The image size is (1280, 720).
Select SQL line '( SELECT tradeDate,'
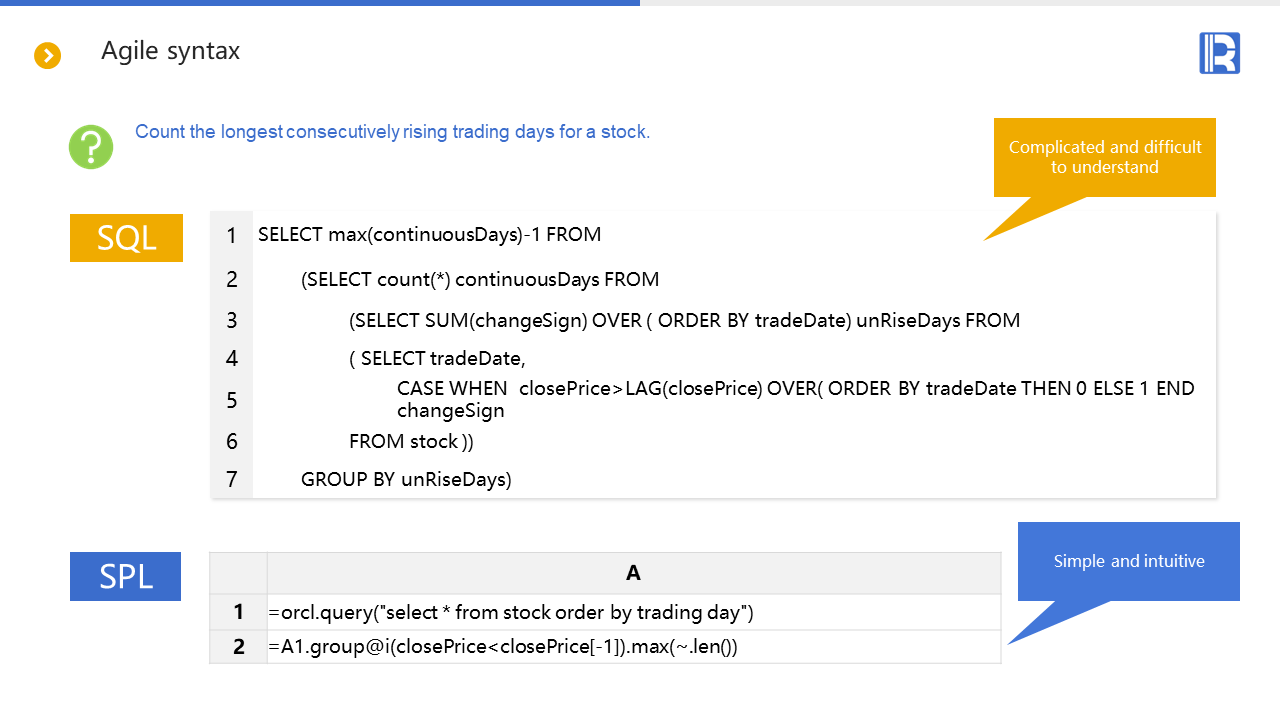(437, 358)
